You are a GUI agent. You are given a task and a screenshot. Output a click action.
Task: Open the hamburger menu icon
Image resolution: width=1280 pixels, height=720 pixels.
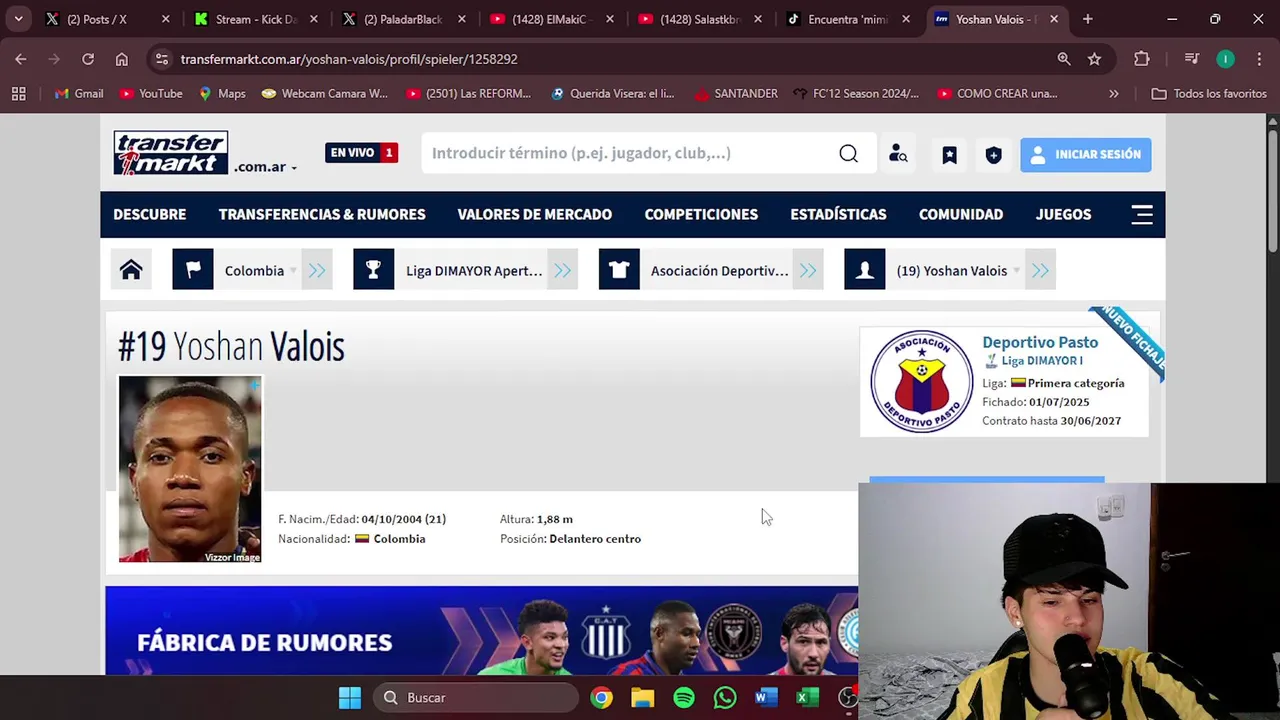1142,214
